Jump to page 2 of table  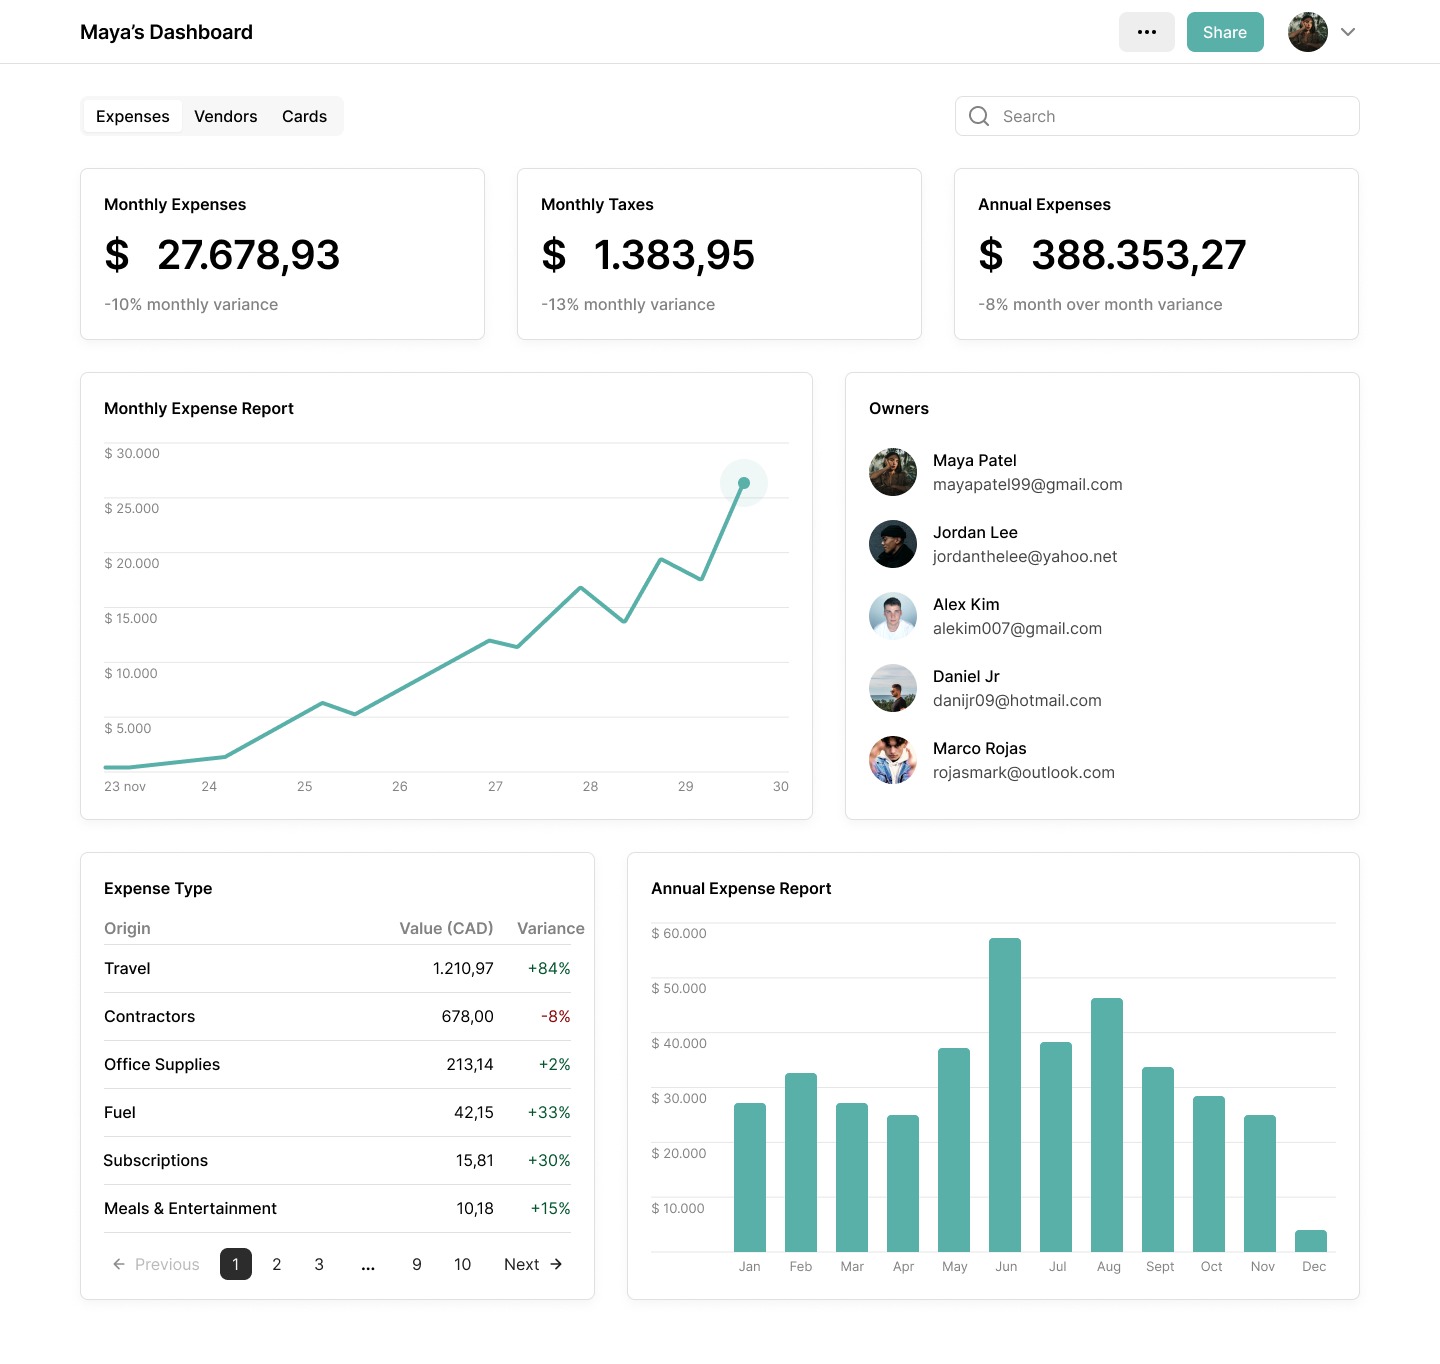tap(277, 1264)
